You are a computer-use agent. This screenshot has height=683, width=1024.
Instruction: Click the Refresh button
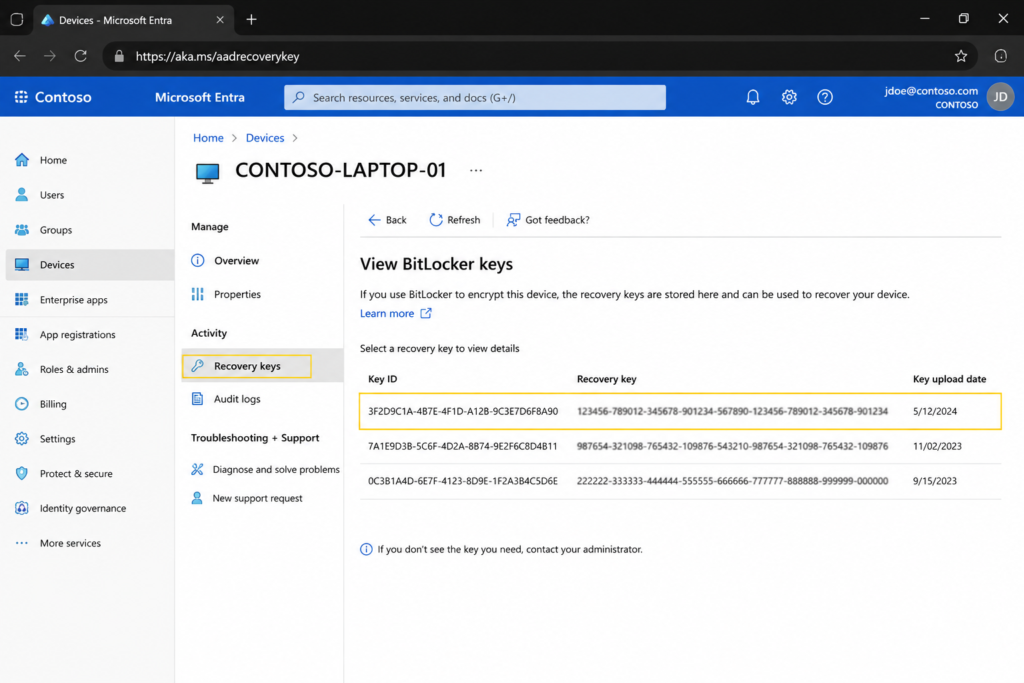coord(455,220)
